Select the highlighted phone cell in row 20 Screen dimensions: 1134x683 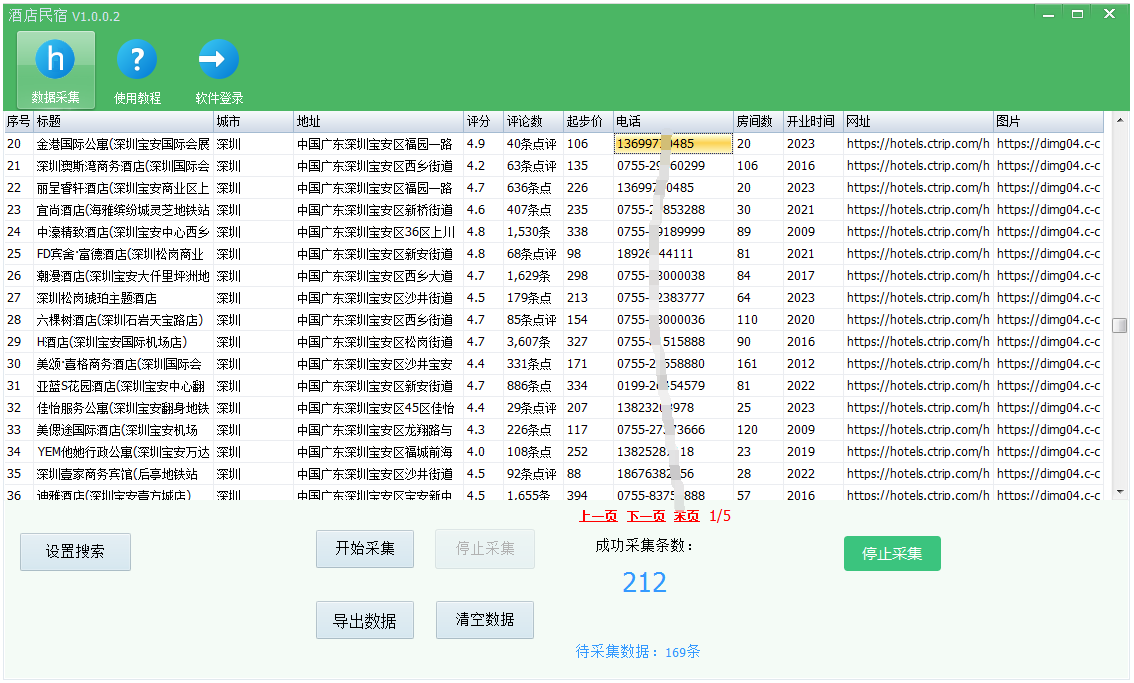click(673, 144)
